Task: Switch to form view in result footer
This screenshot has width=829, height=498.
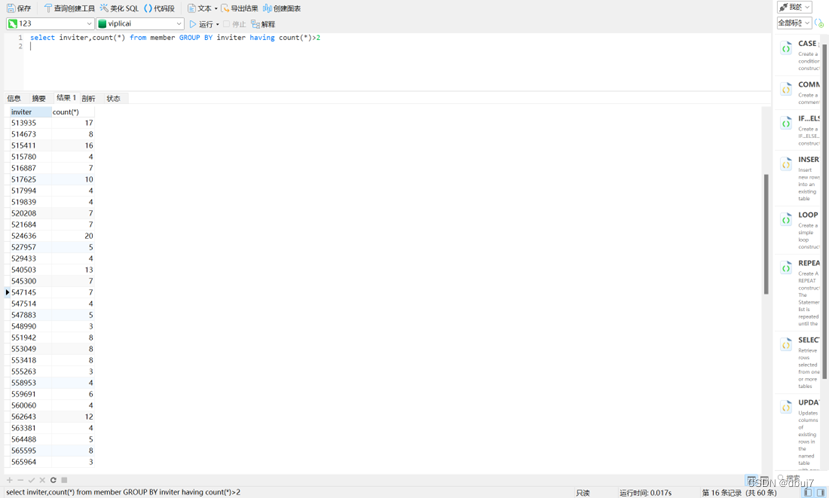Action: coord(764,480)
